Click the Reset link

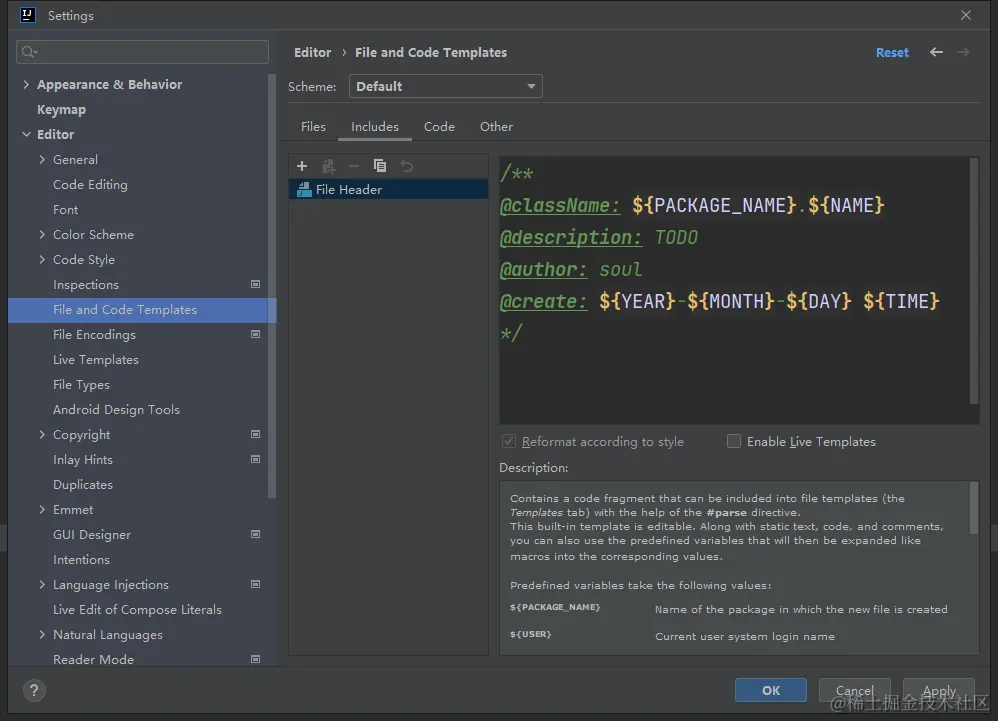892,53
